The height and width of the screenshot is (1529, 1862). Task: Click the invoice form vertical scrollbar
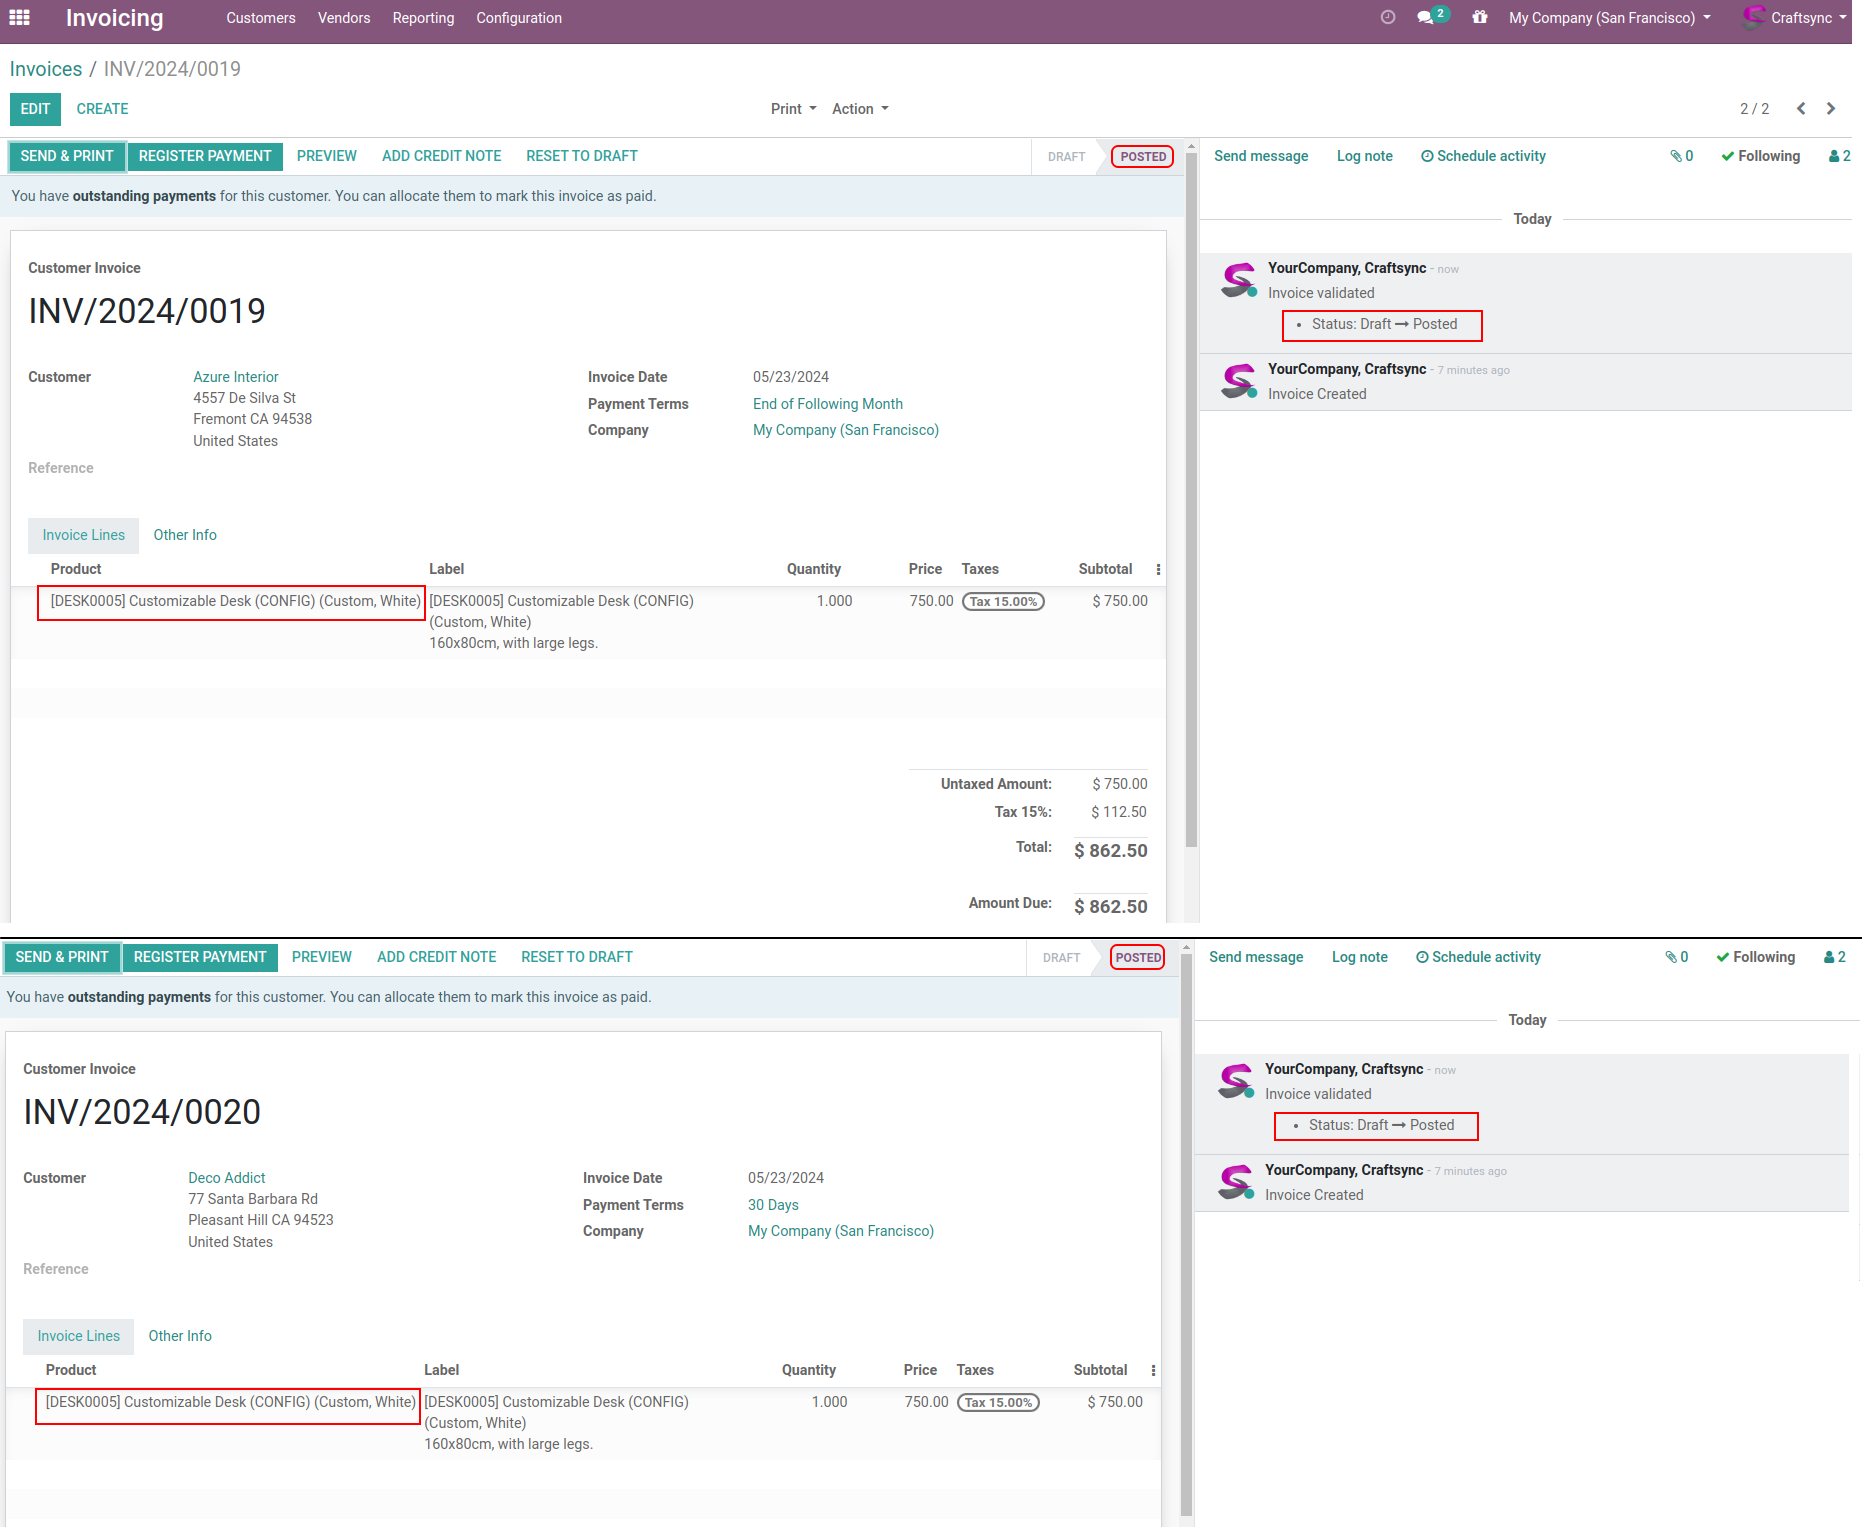point(1191,500)
